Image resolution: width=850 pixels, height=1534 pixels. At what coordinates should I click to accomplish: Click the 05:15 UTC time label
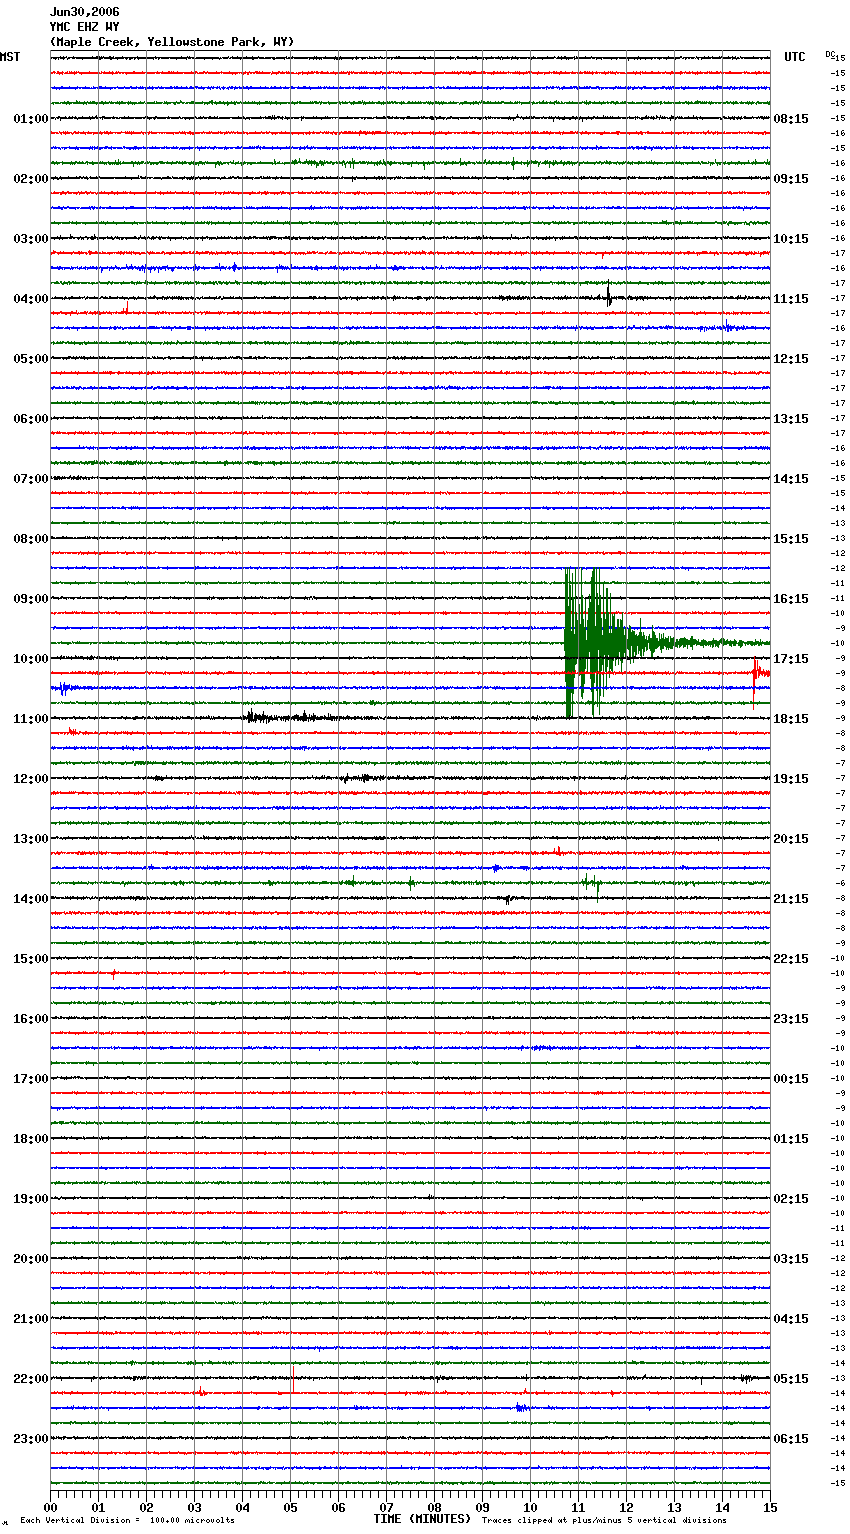click(x=791, y=1379)
